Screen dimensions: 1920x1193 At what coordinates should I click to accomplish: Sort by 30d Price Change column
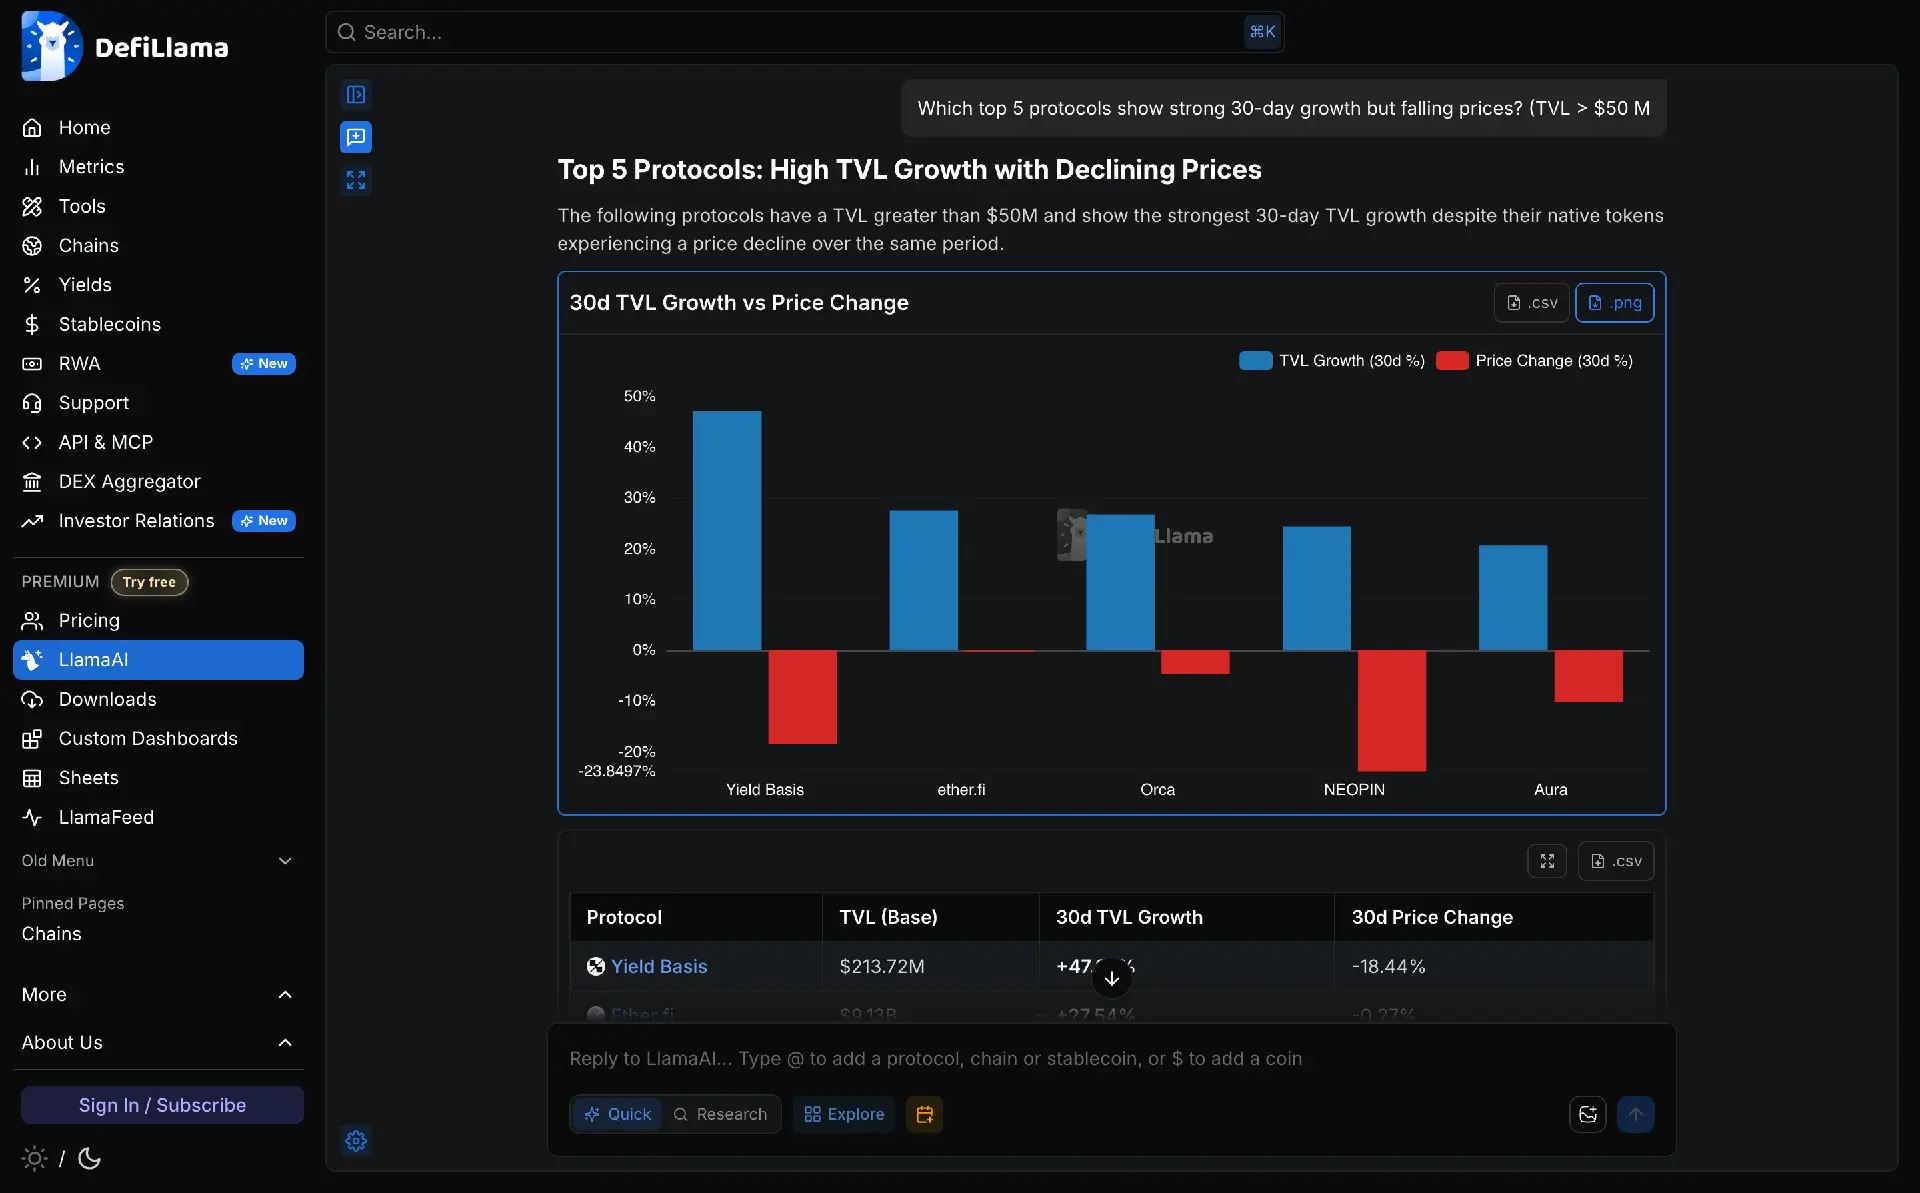tap(1494, 917)
